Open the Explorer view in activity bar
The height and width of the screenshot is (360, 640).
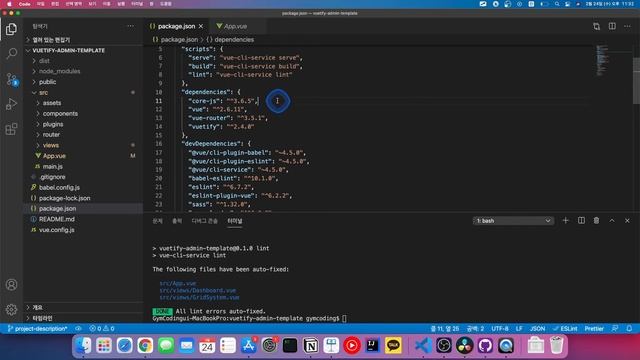point(11,29)
